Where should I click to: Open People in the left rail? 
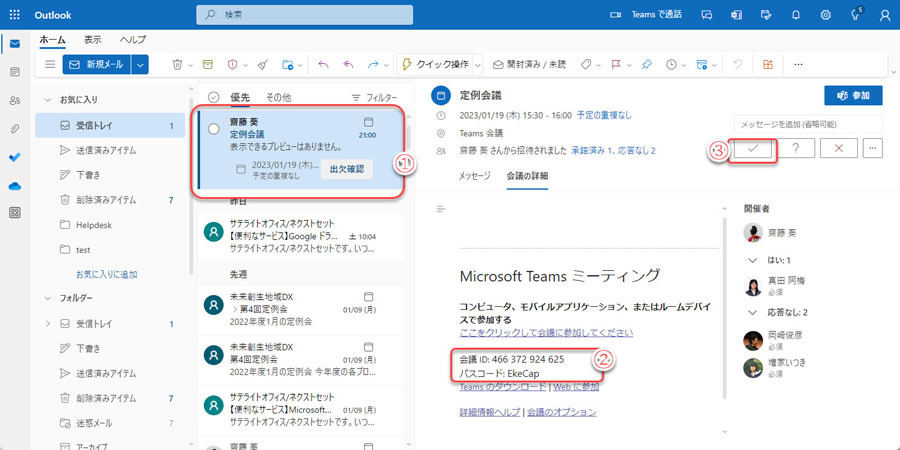(x=15, y=100)
